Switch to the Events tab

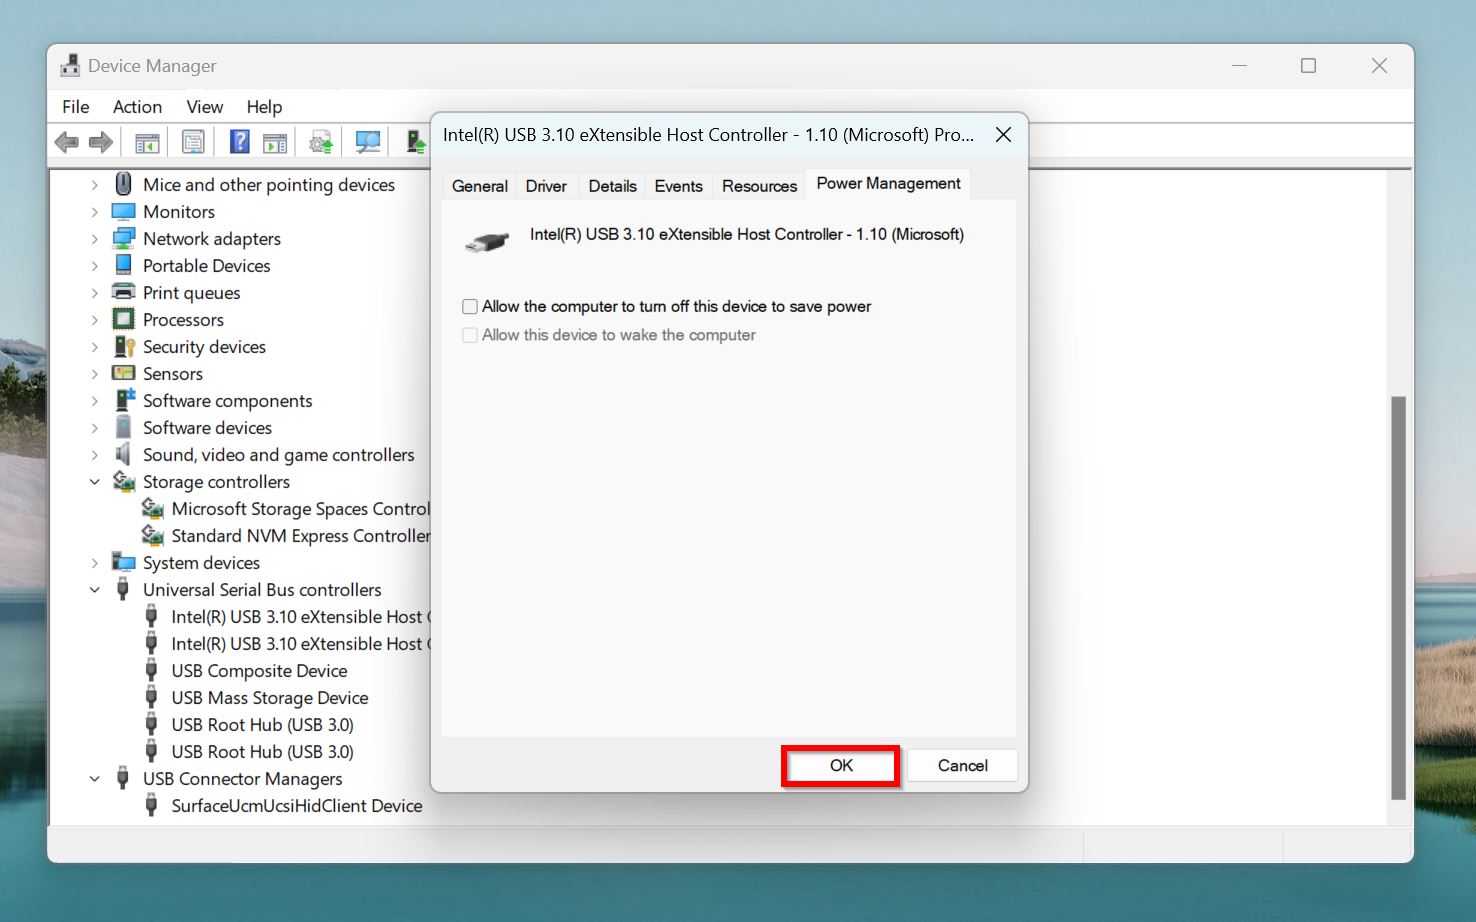[x=679, y=186]
